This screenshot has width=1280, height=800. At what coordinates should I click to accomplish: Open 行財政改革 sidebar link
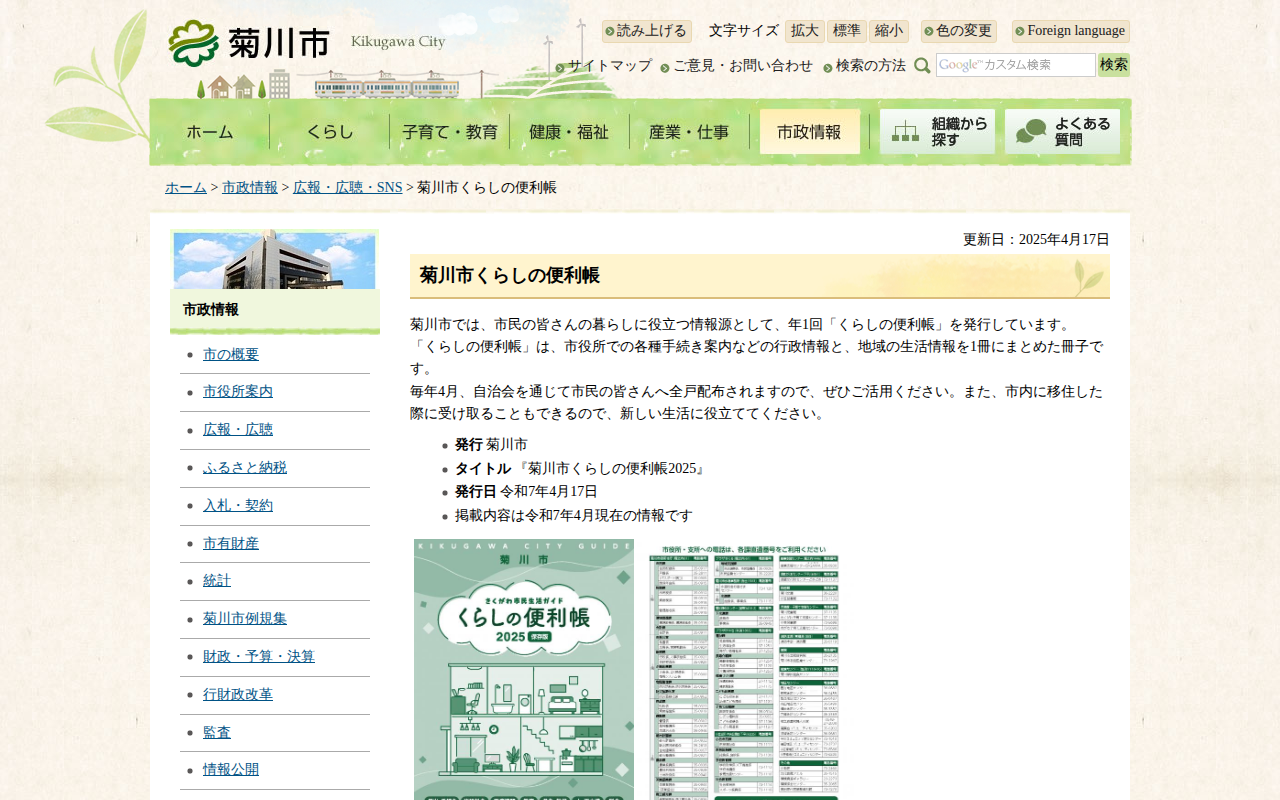[238, 695]
